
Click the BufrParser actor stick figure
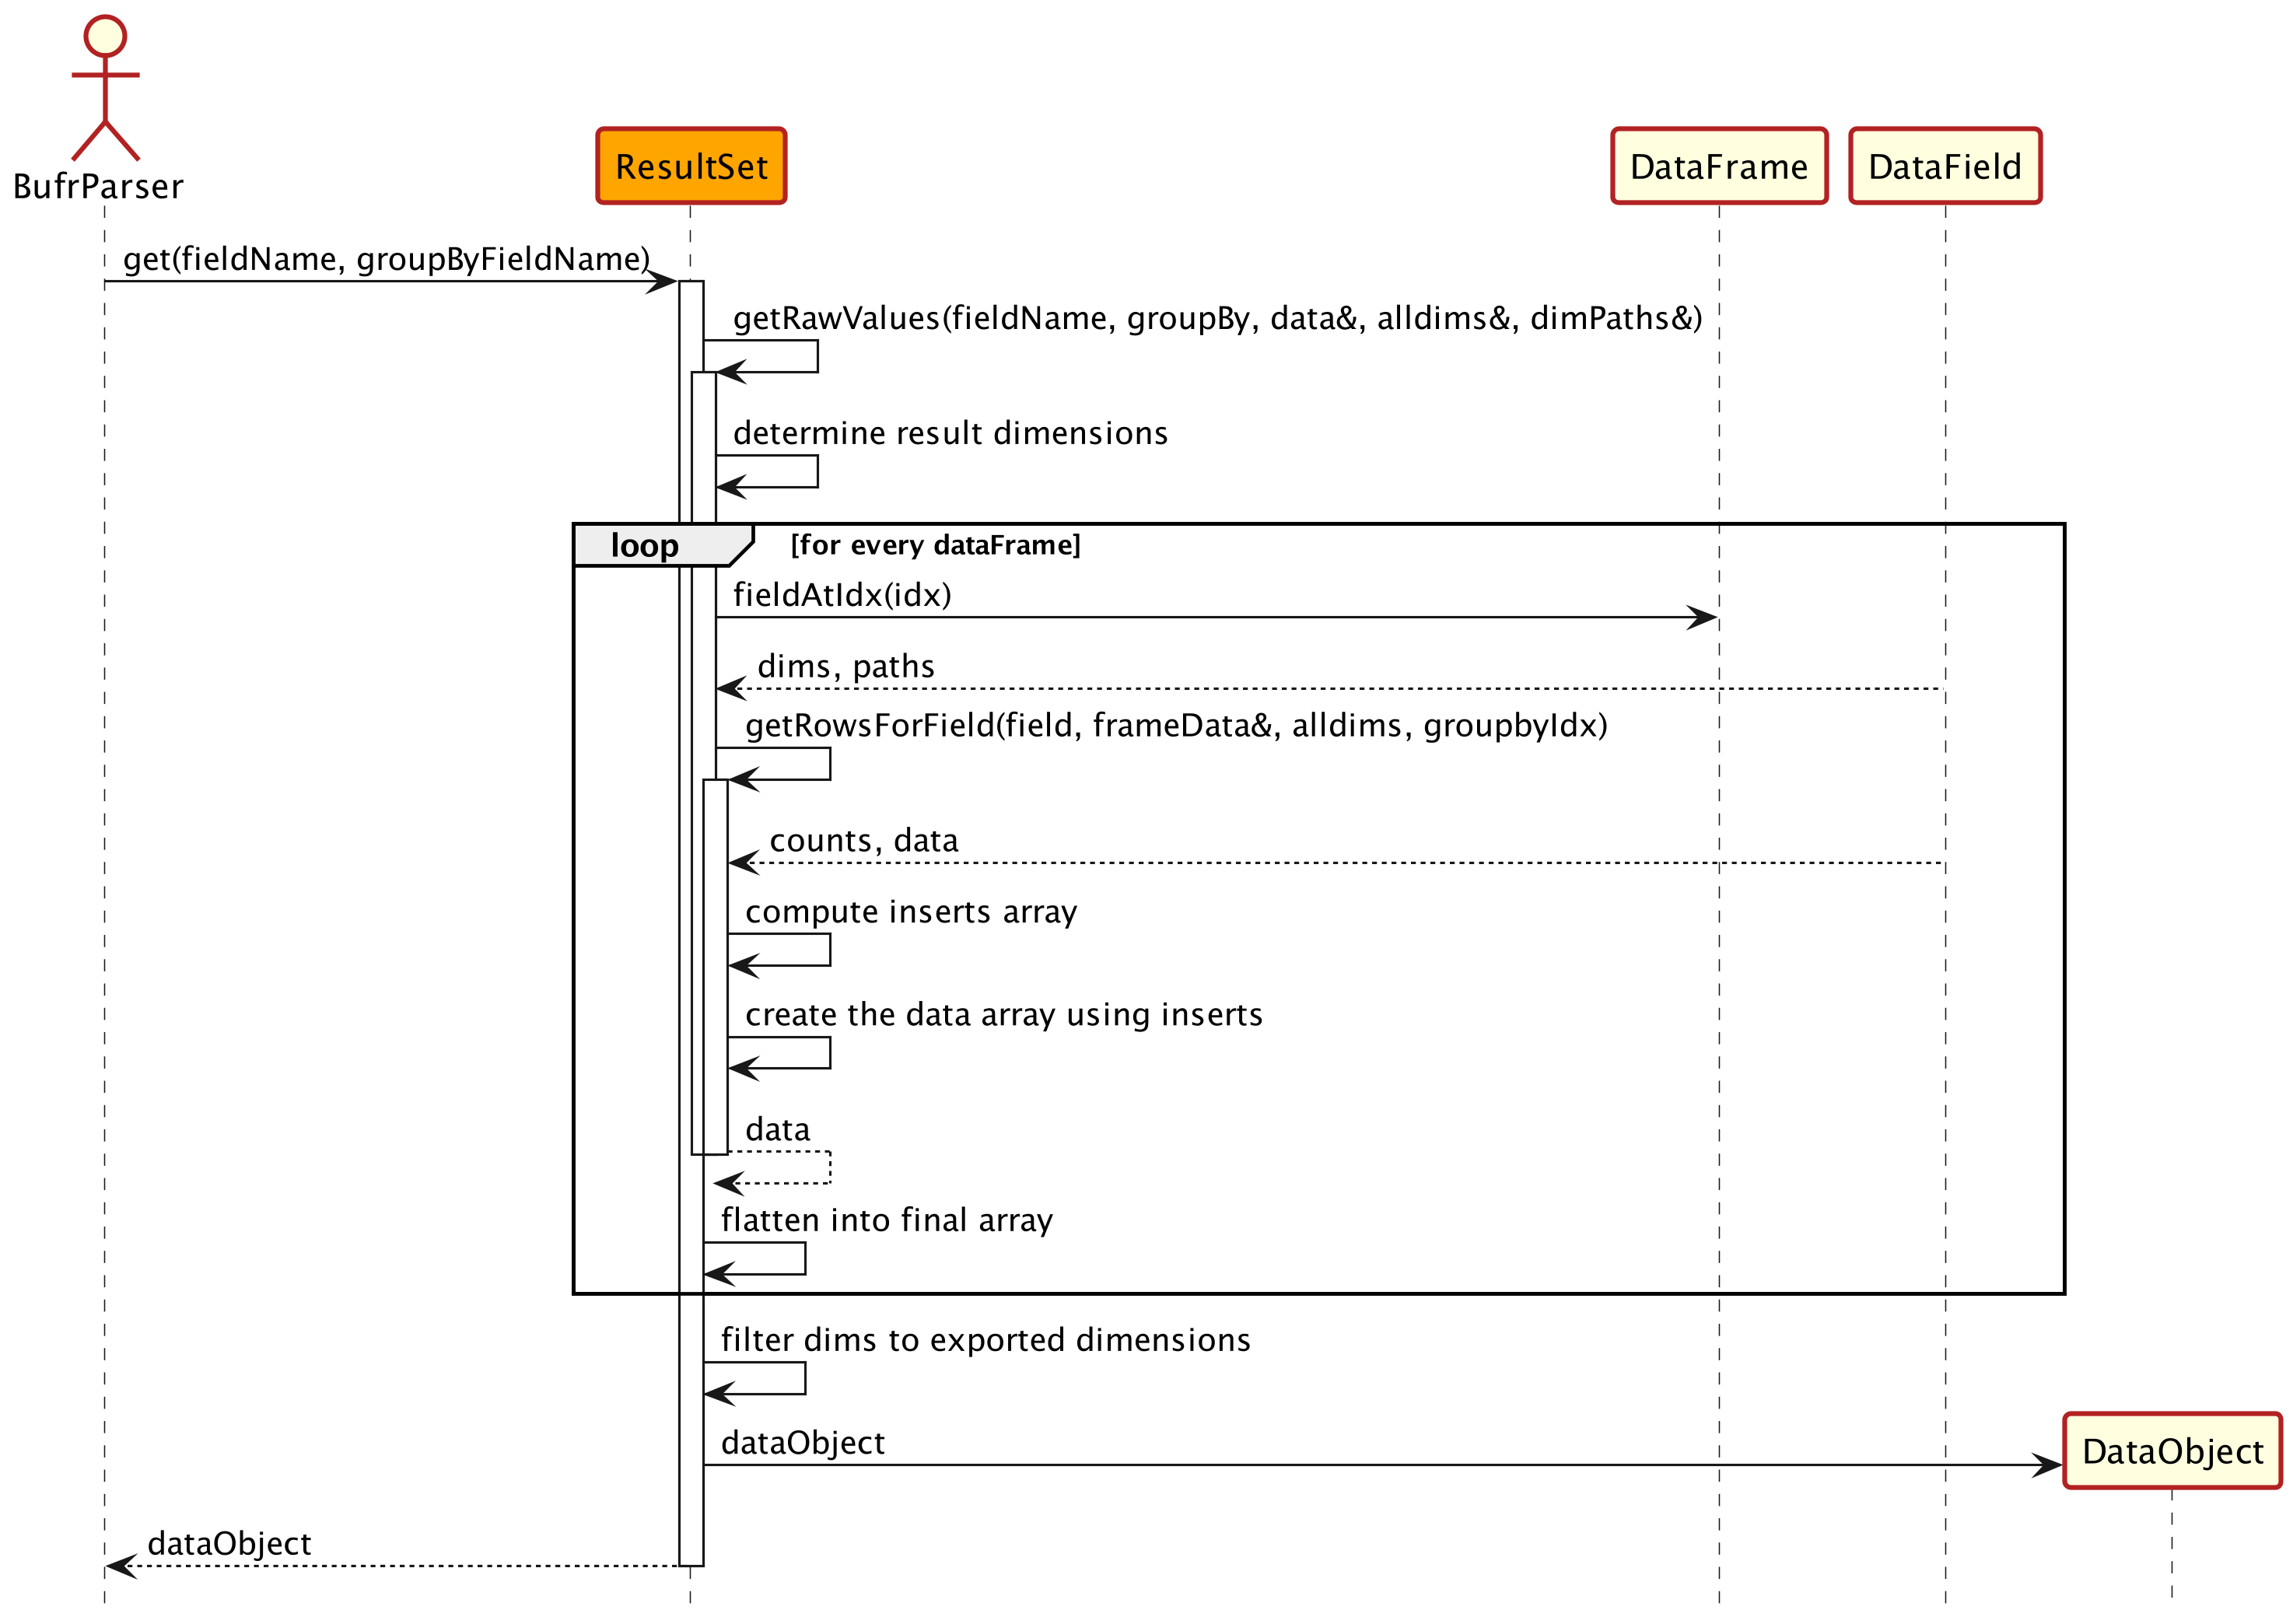(x=105, y=88)
